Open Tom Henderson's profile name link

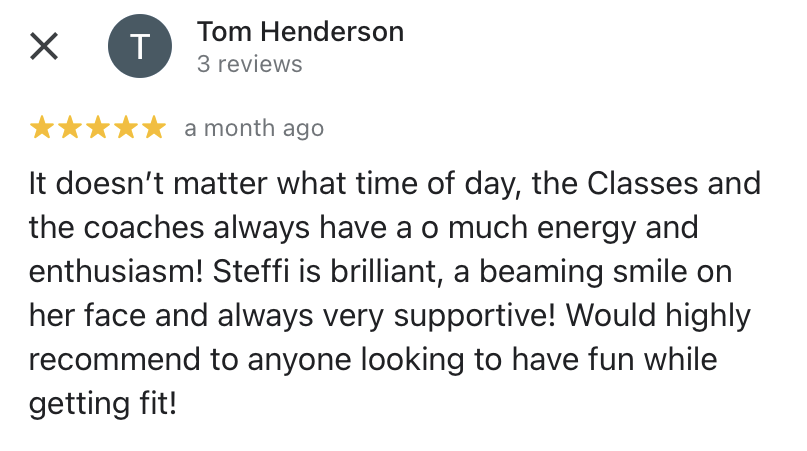point(301,32)
